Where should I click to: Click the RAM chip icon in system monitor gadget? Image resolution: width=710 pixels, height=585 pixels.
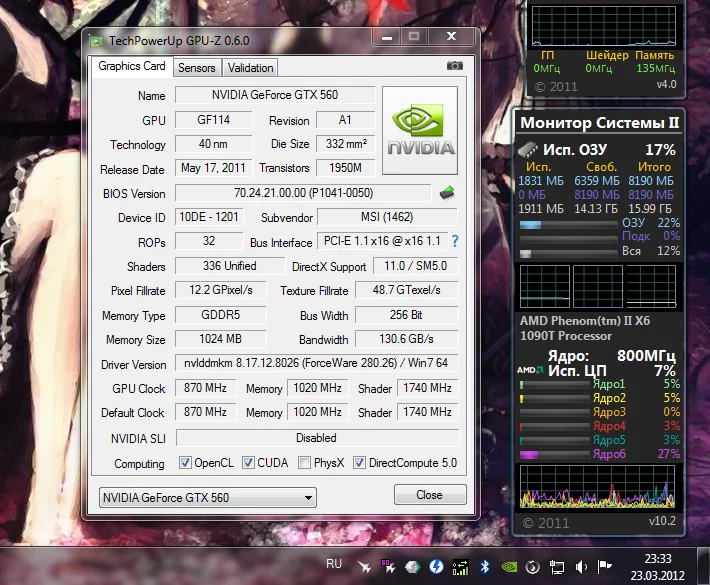click(x=528, y=149)
